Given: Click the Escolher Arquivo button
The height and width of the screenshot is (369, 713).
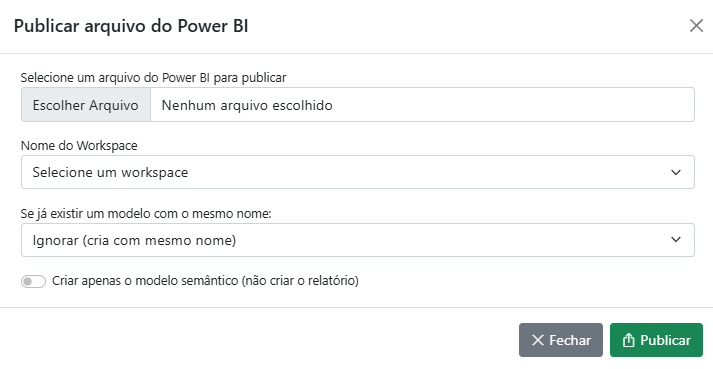Looking at the screenshot, I should pos(85,105).
